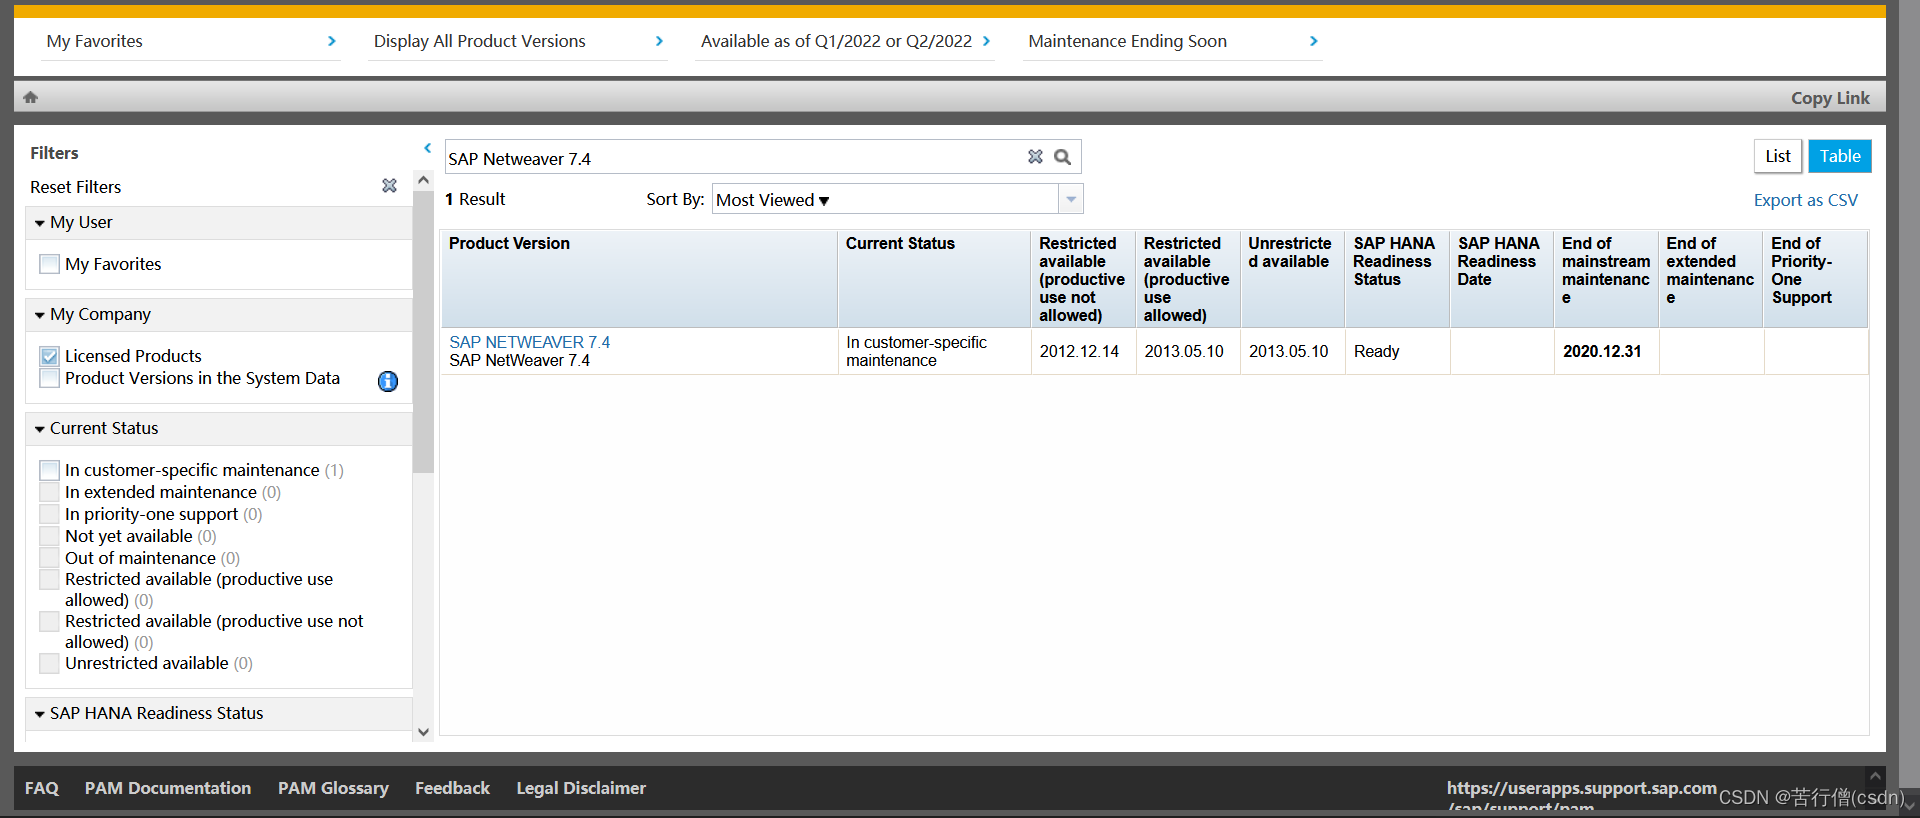Toggle the My Favorites checkbox
Viewport: 1920px width, 818px height.
coord(49,264)
